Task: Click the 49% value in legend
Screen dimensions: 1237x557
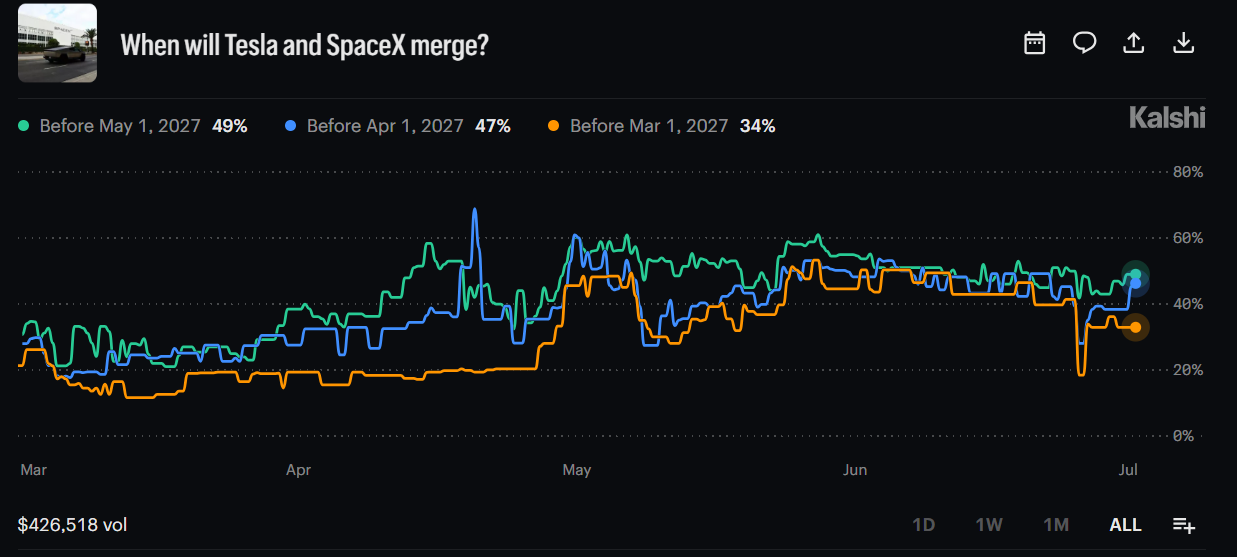Action: pyautogui.click(x=230, y=126)
